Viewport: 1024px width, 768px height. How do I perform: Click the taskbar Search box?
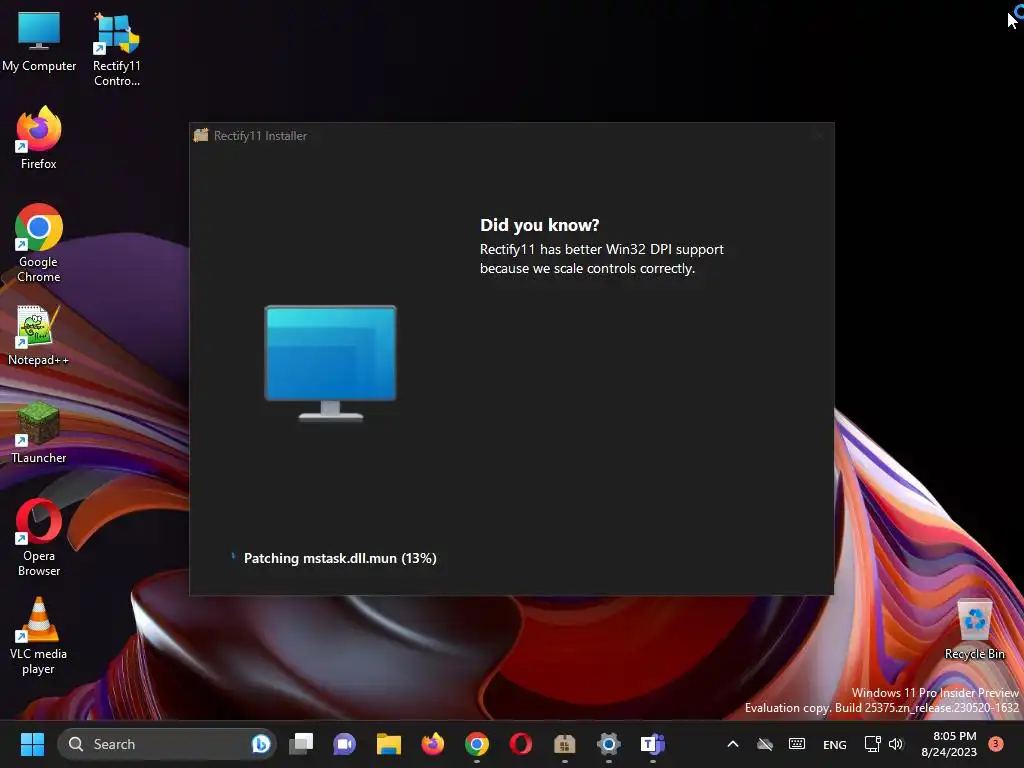167,744
